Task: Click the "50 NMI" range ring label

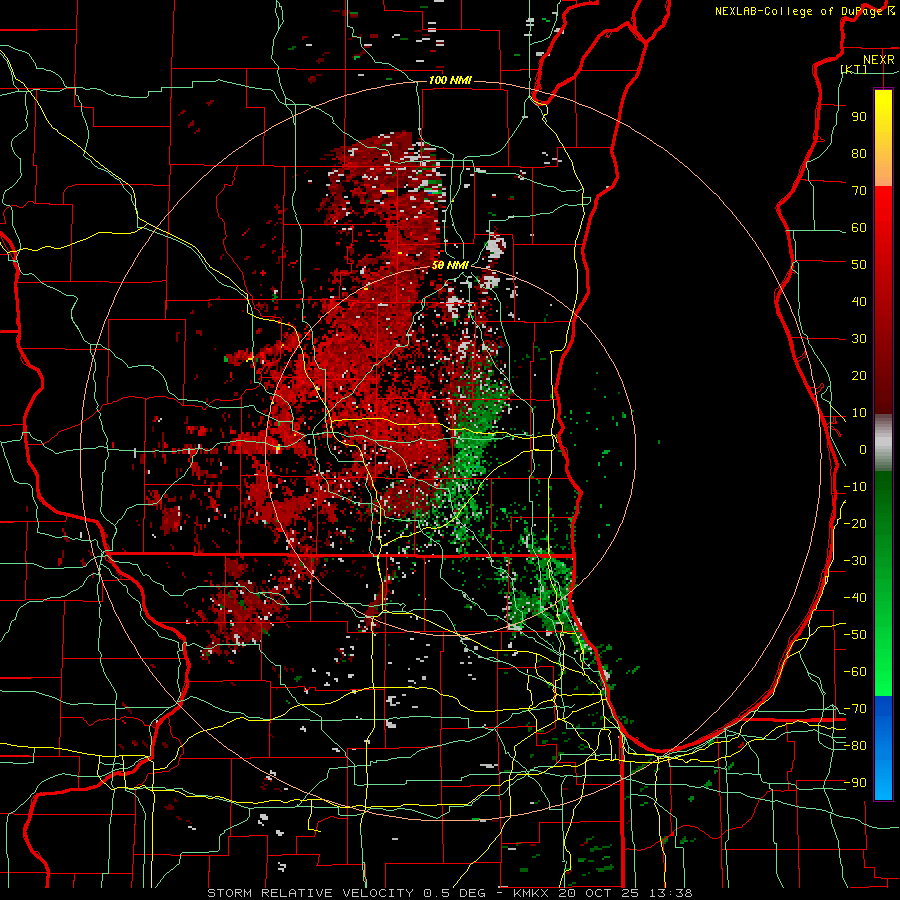Action: point(450,265)
